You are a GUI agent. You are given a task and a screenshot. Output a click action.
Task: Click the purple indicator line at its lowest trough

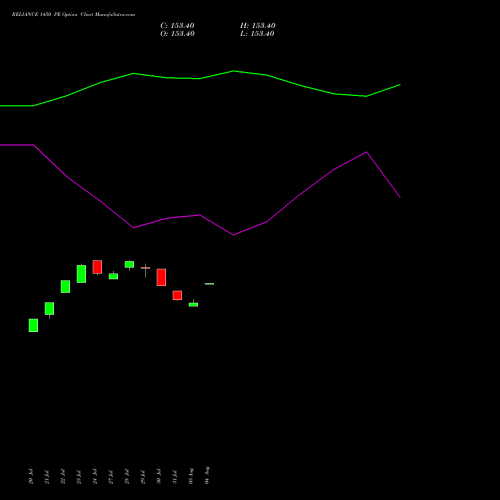click(x=233, y=235)
